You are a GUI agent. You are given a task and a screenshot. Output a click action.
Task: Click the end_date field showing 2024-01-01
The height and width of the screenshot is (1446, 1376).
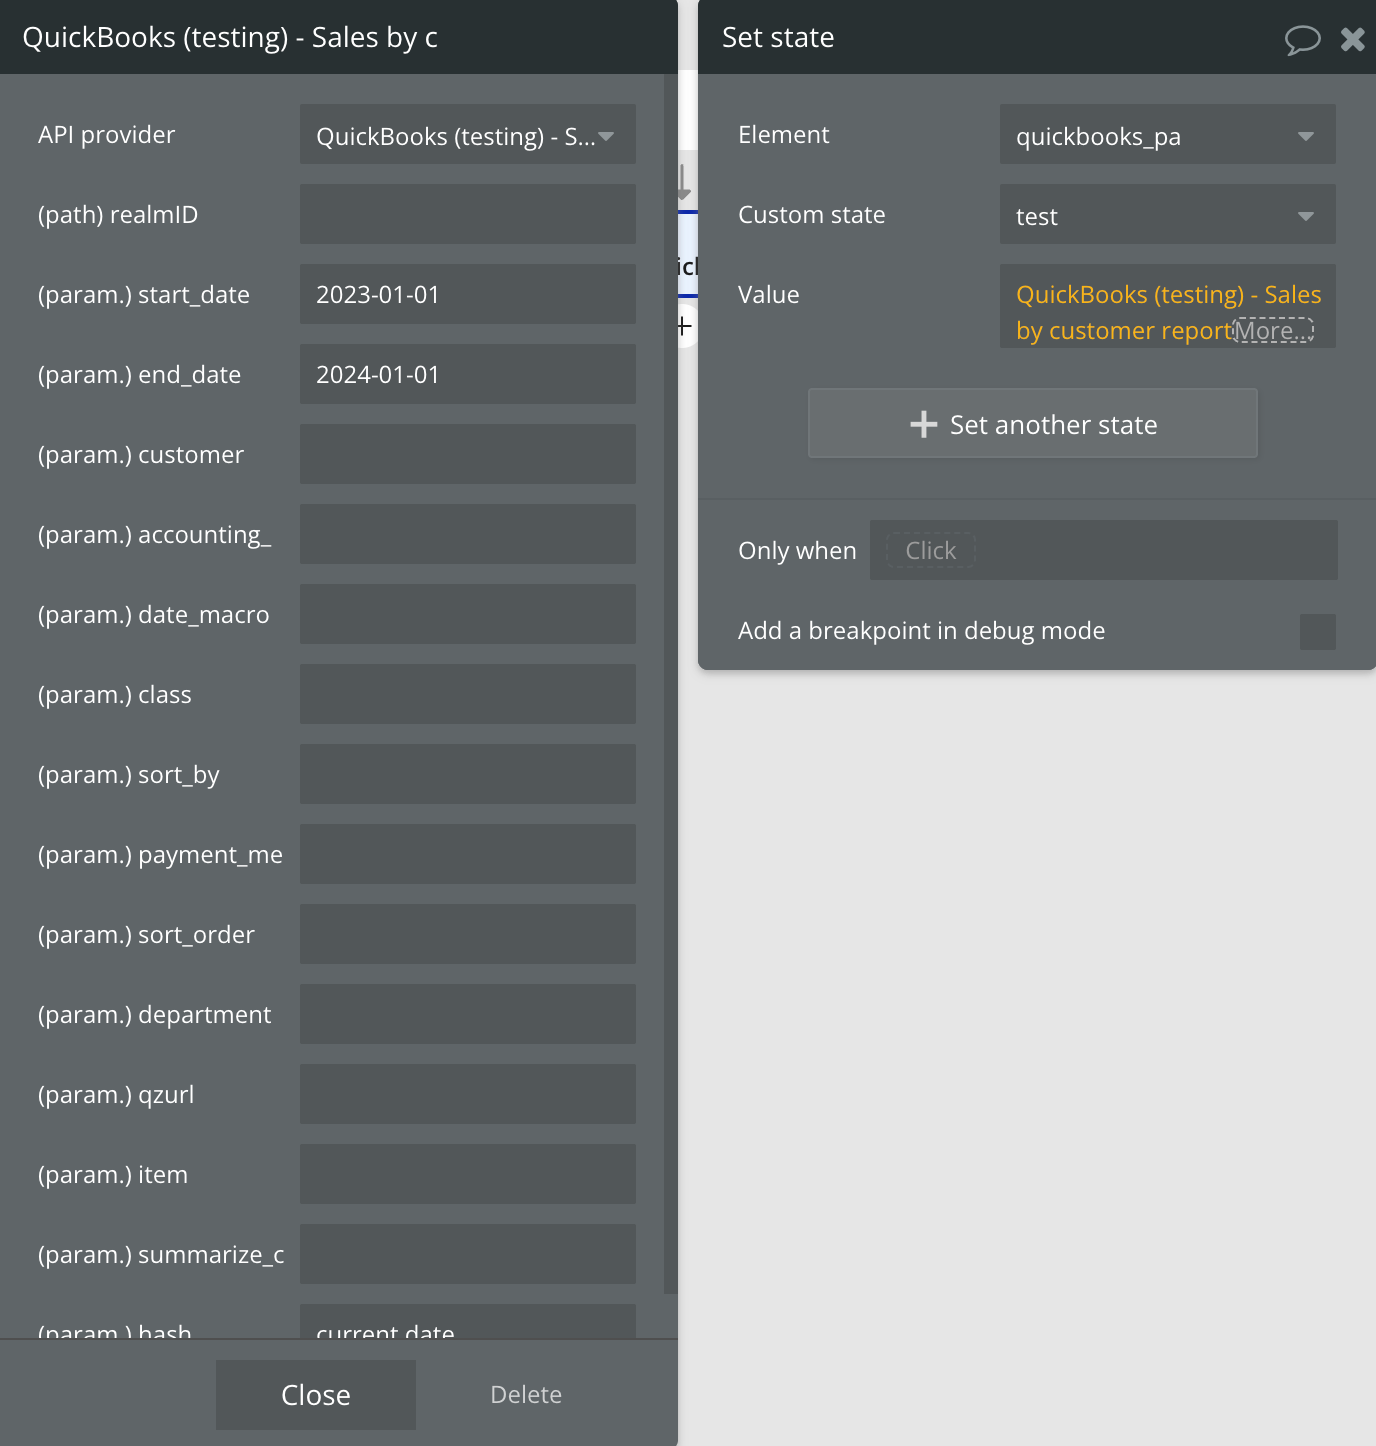coord(468,374)
